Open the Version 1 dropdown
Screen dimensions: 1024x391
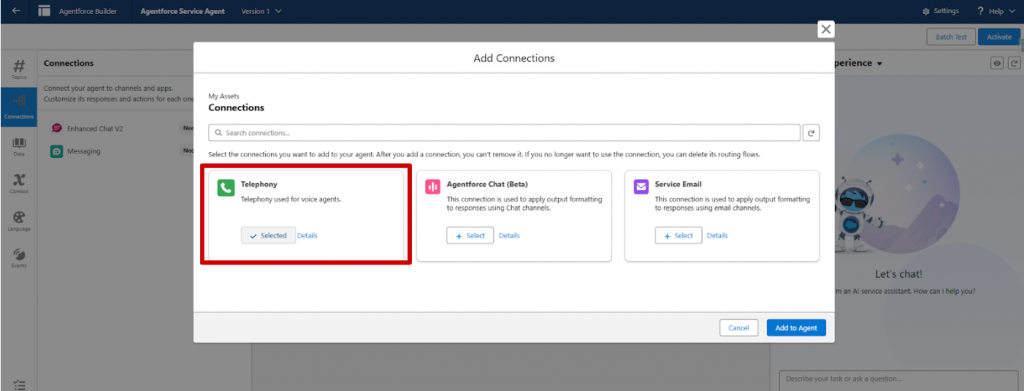point(262,11)
